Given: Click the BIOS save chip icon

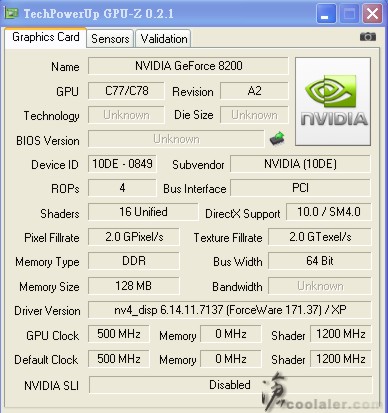Looking at the screenshot, I should click(x=277, y=139).
